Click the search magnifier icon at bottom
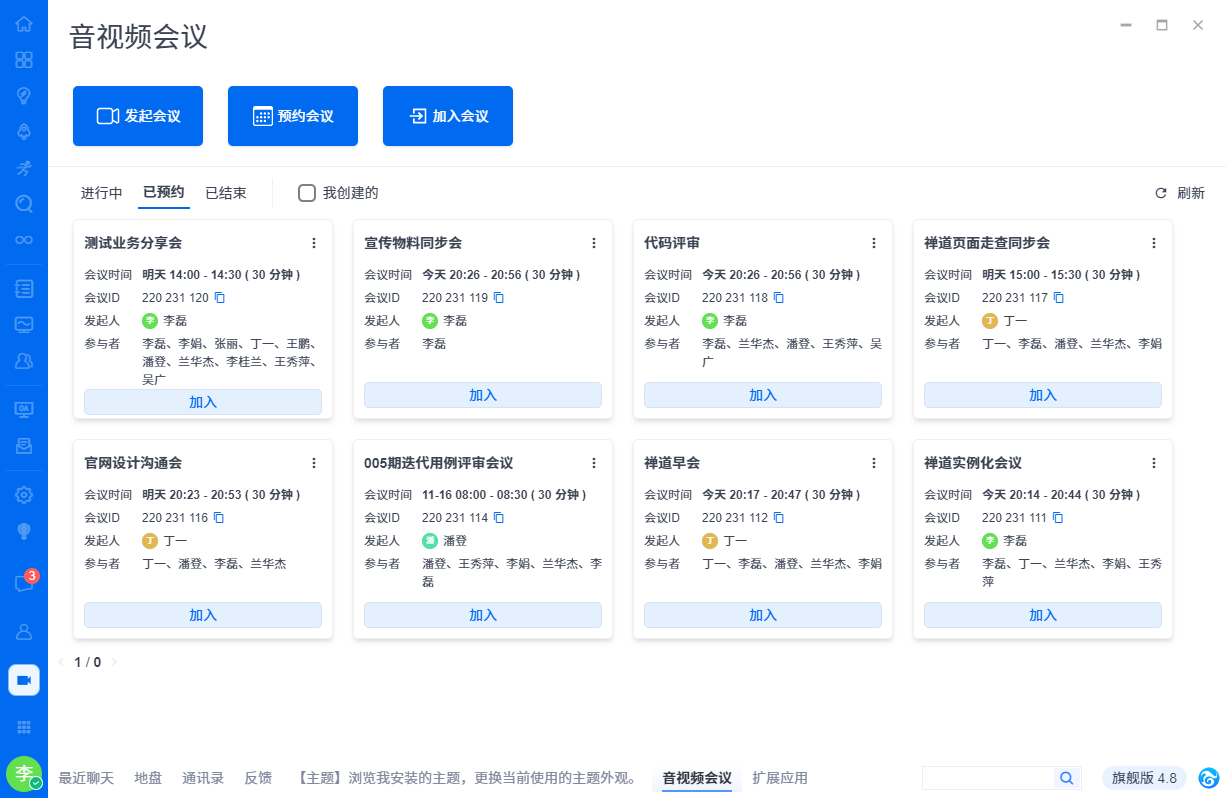The width and height of the screenshot is (1226, 798). [1067, 778]
